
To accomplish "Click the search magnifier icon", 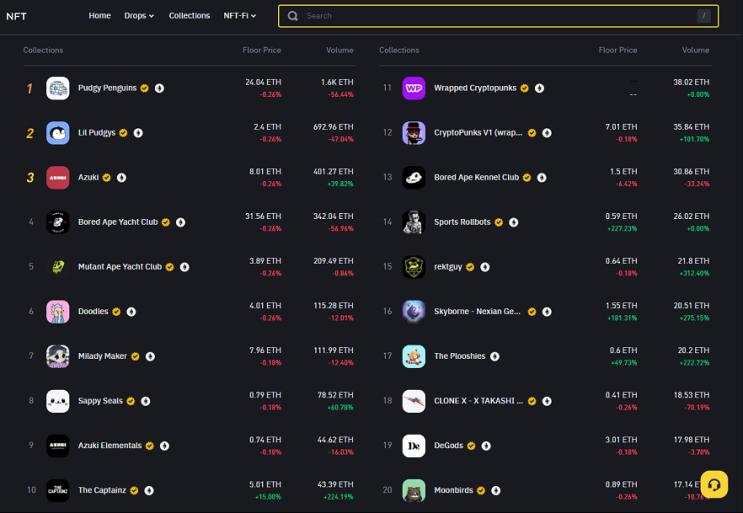I will click(293, 16).
